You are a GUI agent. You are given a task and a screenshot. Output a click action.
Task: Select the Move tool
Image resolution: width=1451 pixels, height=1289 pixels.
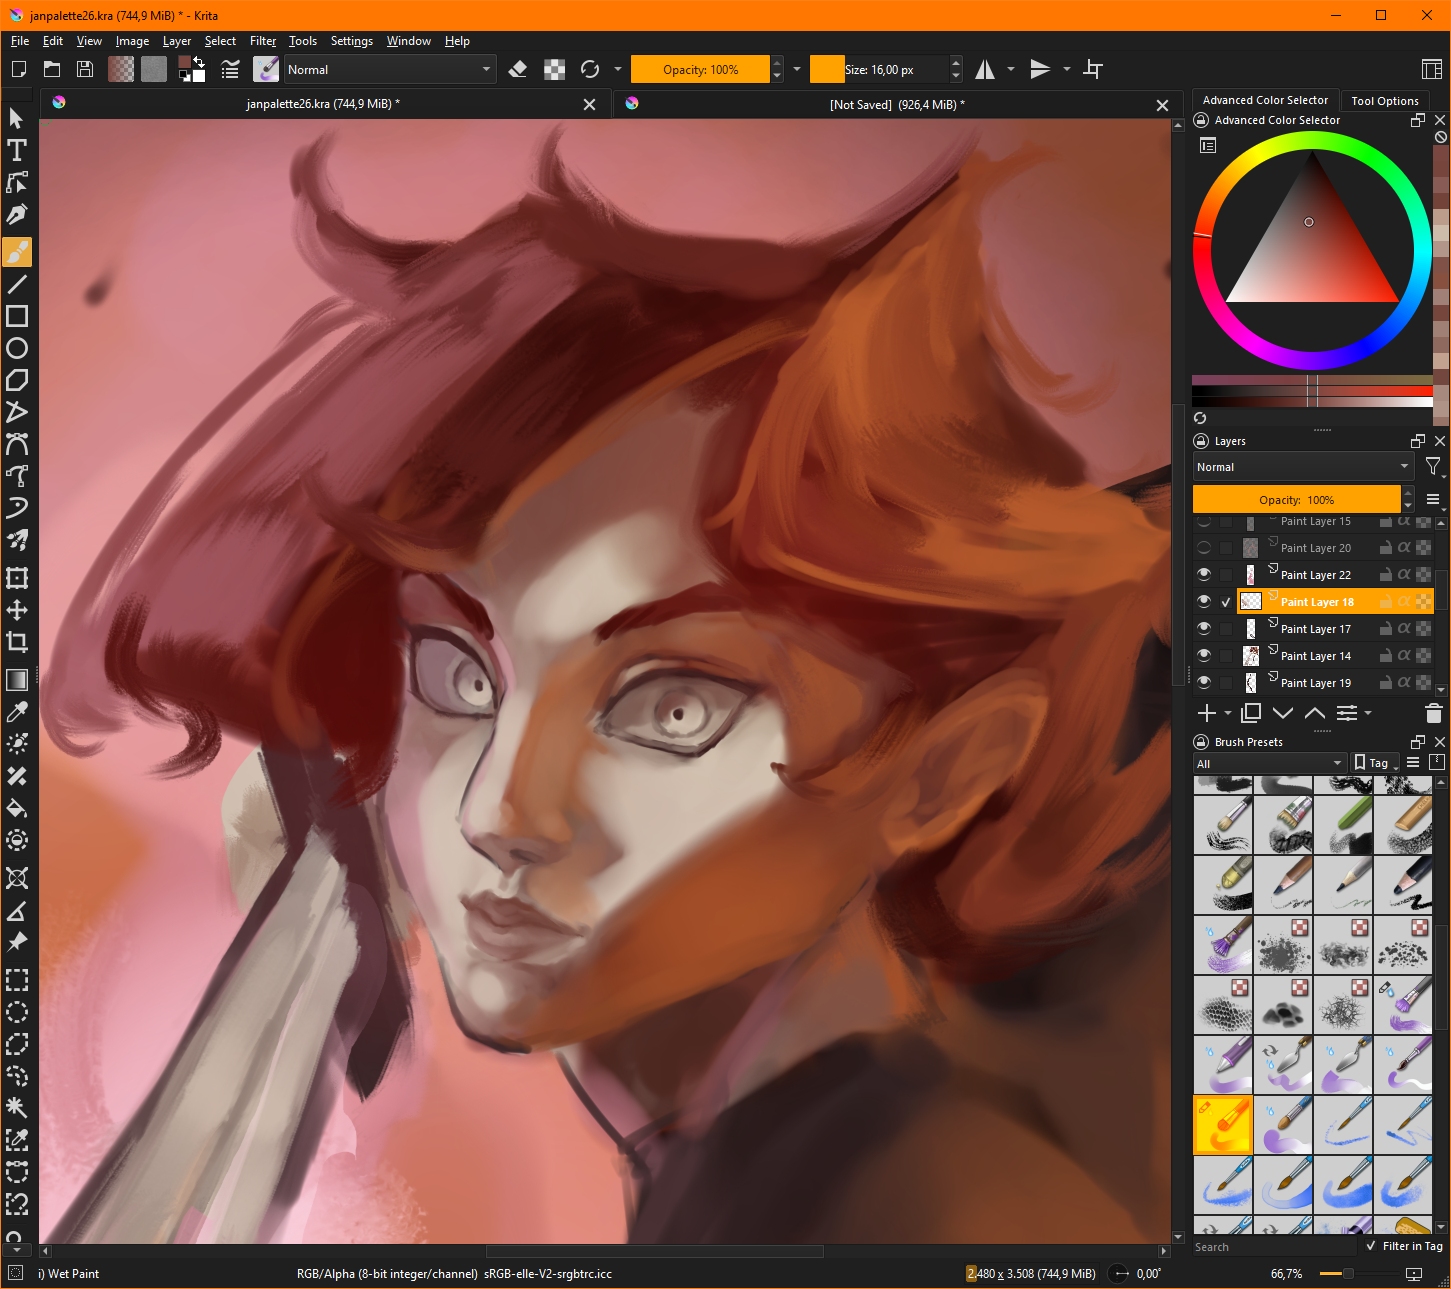[x=17, y=610]
